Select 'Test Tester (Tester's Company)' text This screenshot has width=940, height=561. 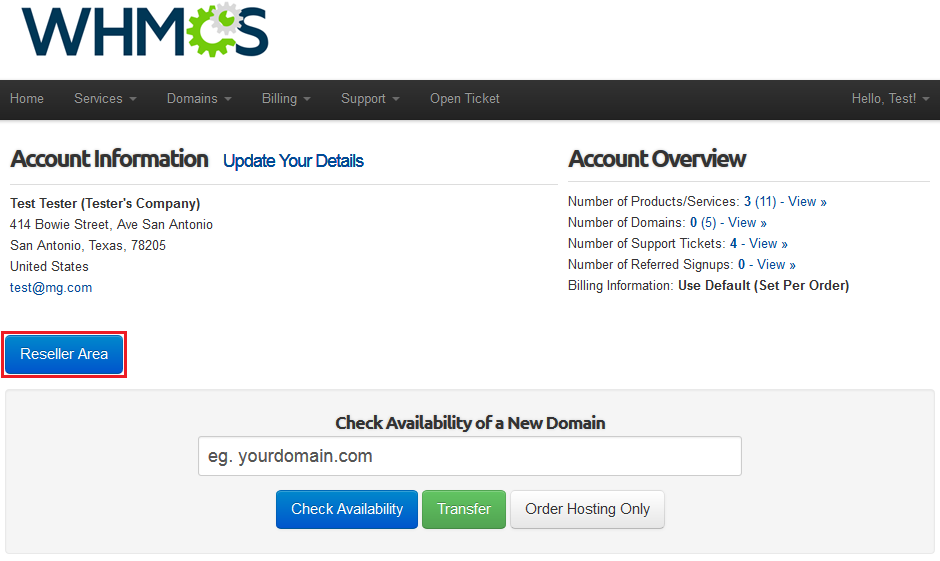pyautogui.click(x=105, y=204)
